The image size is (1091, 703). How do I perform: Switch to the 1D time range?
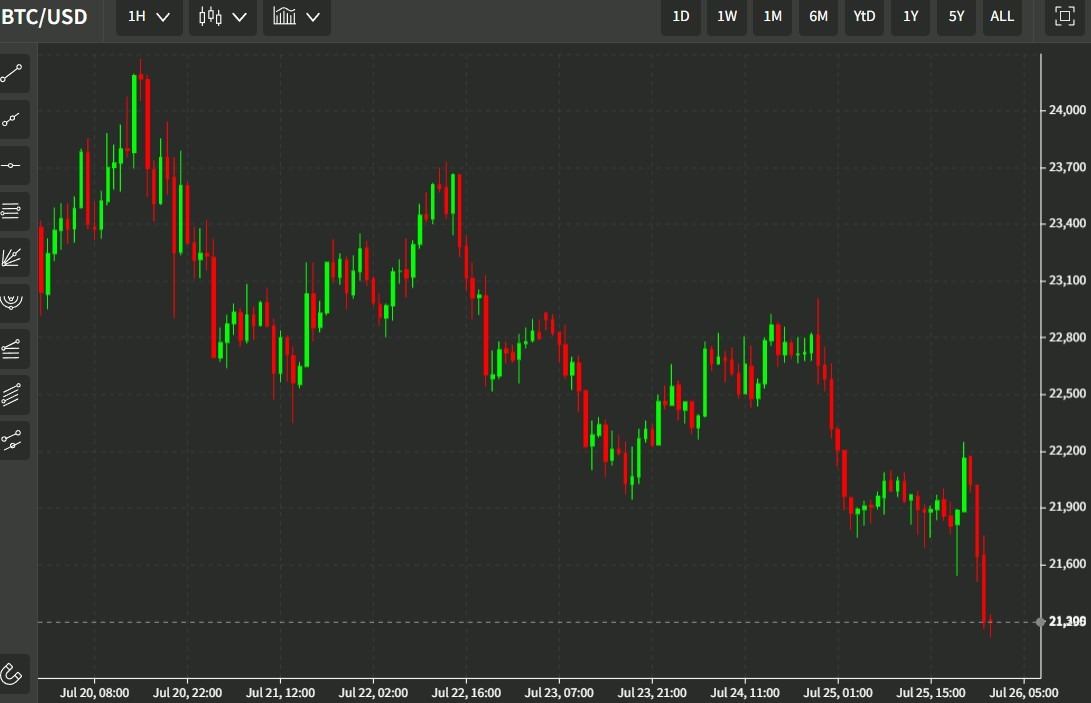tap(681, 17)
